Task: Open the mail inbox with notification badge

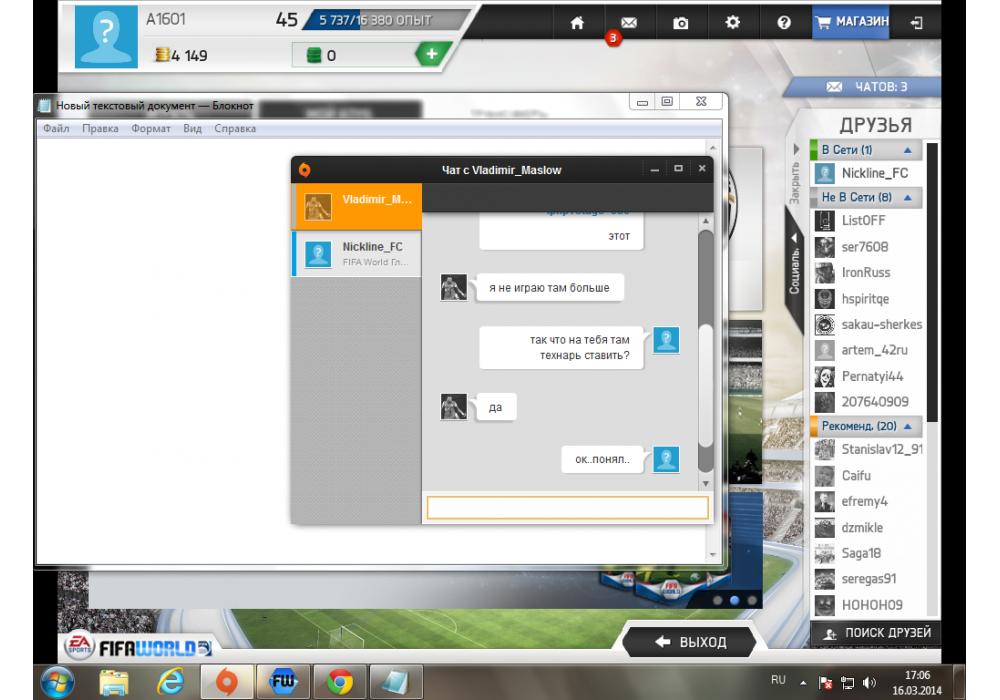Action: point(629,23)
